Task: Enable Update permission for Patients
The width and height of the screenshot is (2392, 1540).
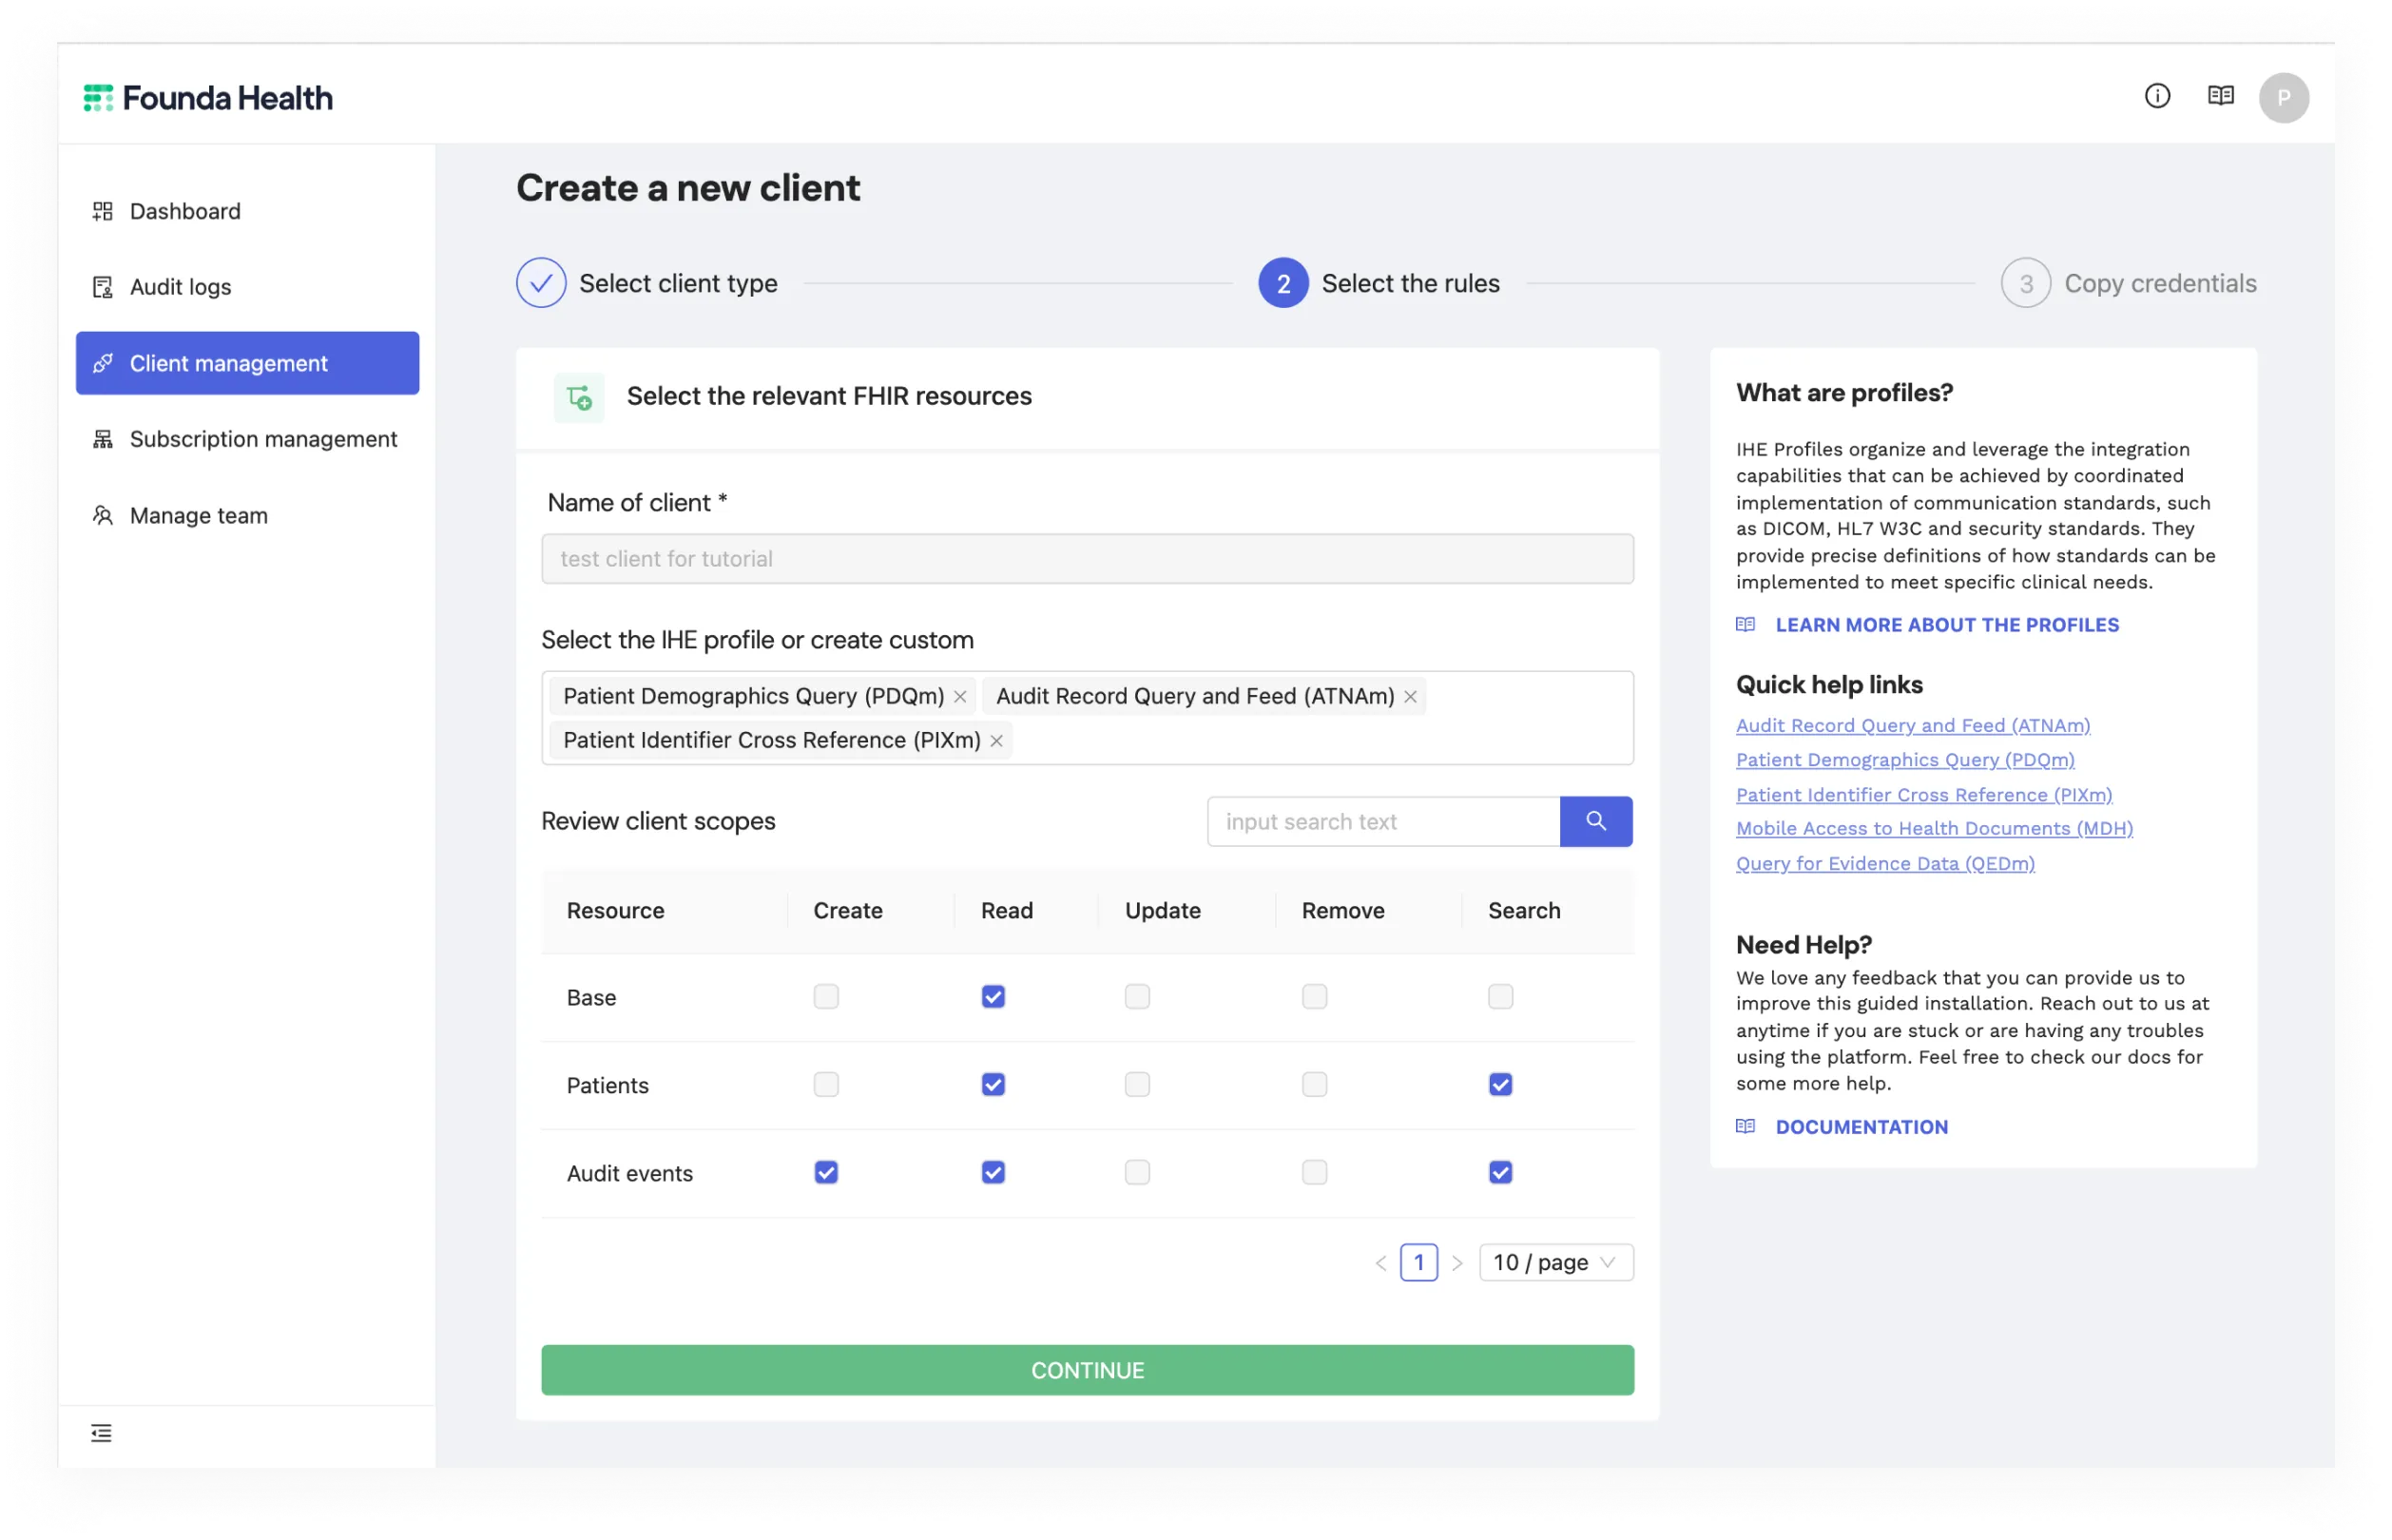Action: [1137, 1085]
